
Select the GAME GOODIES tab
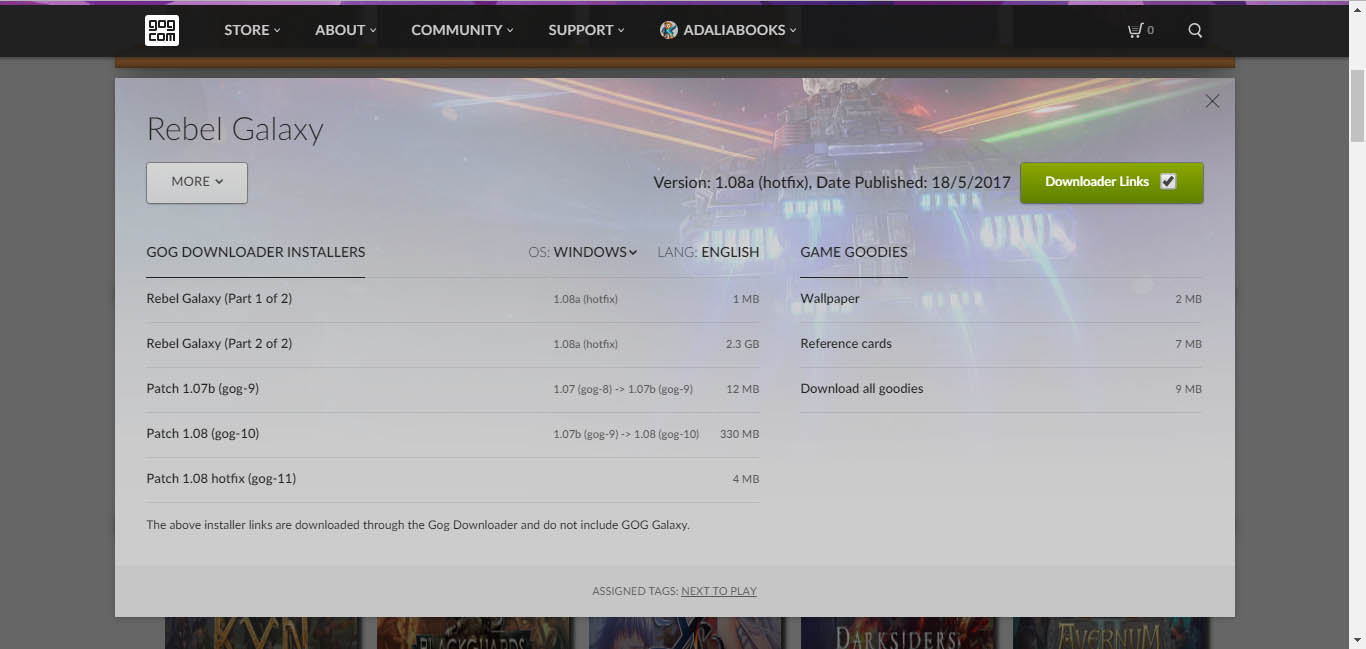point(854,252)
